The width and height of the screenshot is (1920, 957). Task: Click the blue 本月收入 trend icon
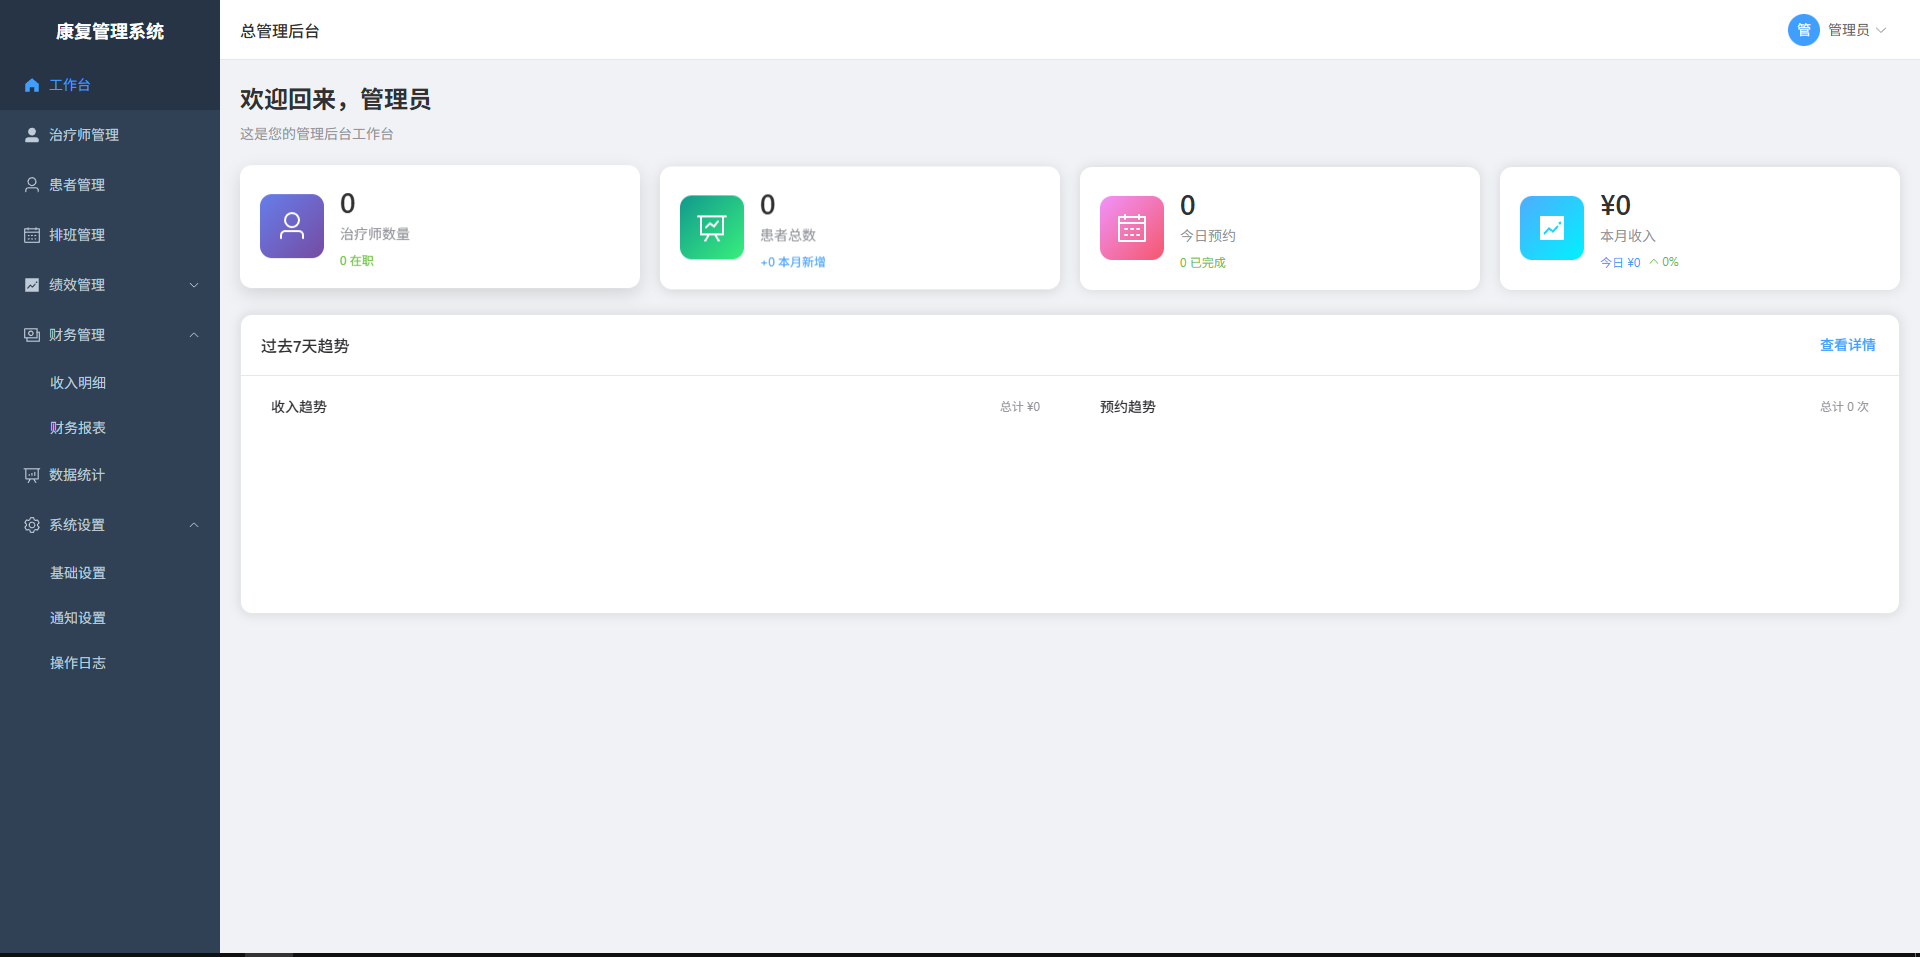(x=1552, y=228)
